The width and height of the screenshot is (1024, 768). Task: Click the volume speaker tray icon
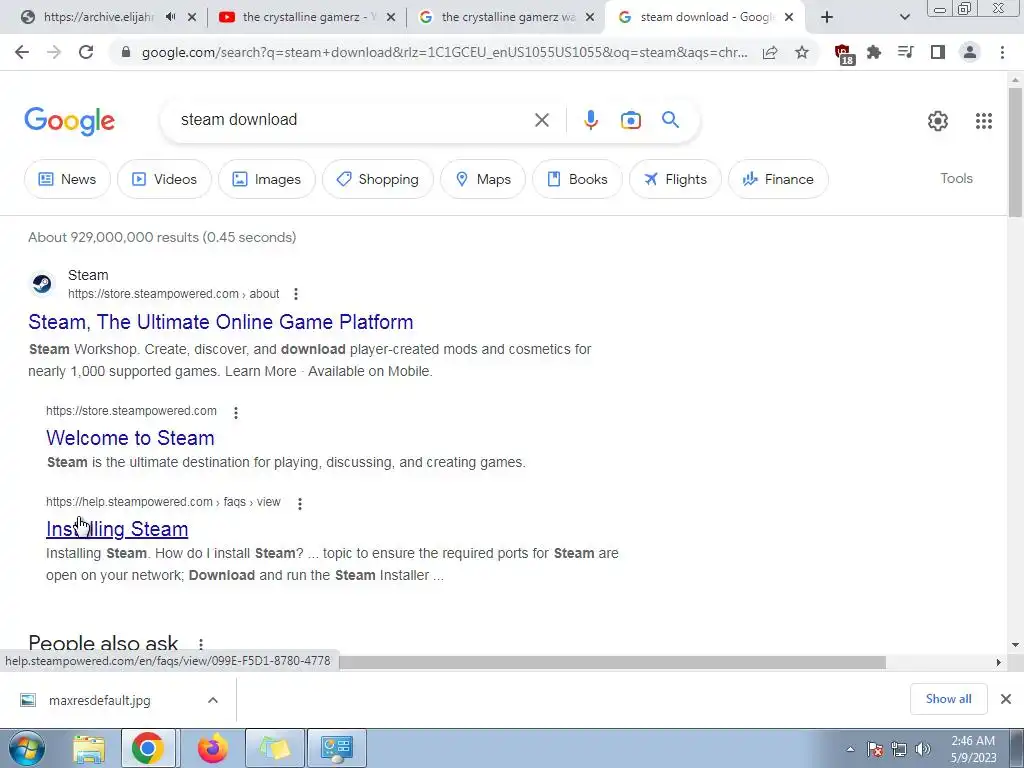click(x=923, y=749)
